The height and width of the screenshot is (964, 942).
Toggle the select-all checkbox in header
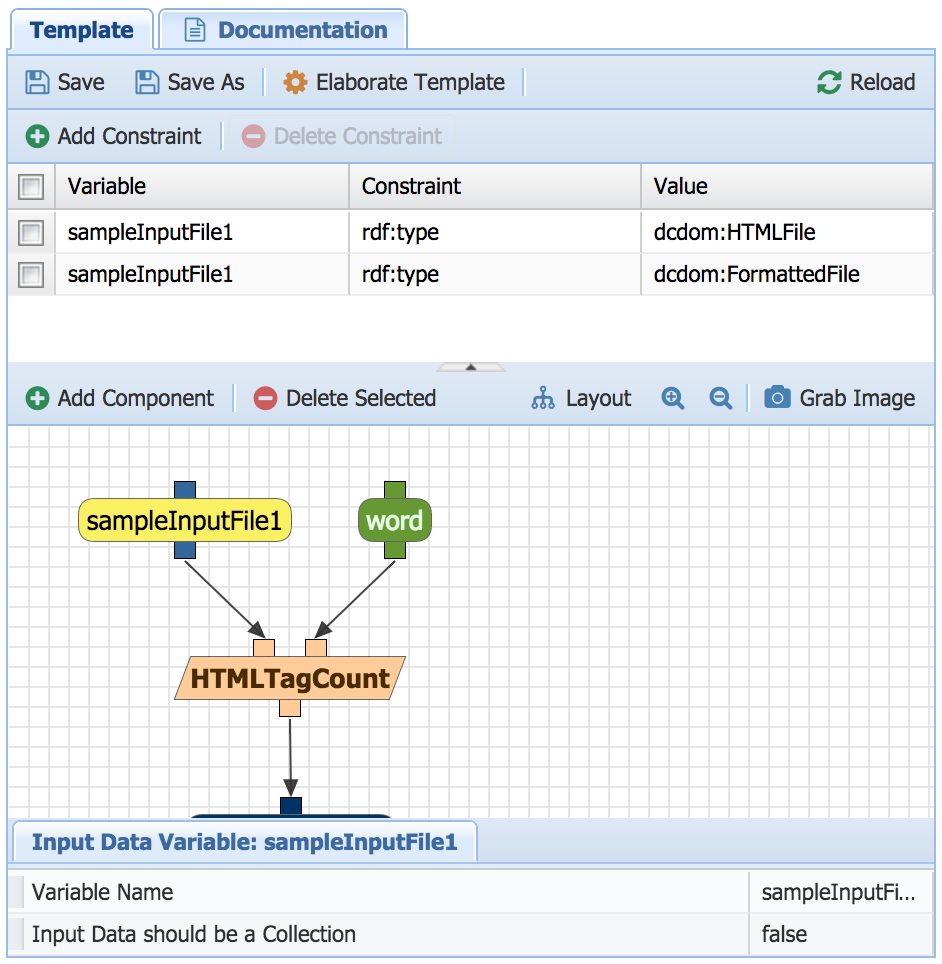[31, 187]
